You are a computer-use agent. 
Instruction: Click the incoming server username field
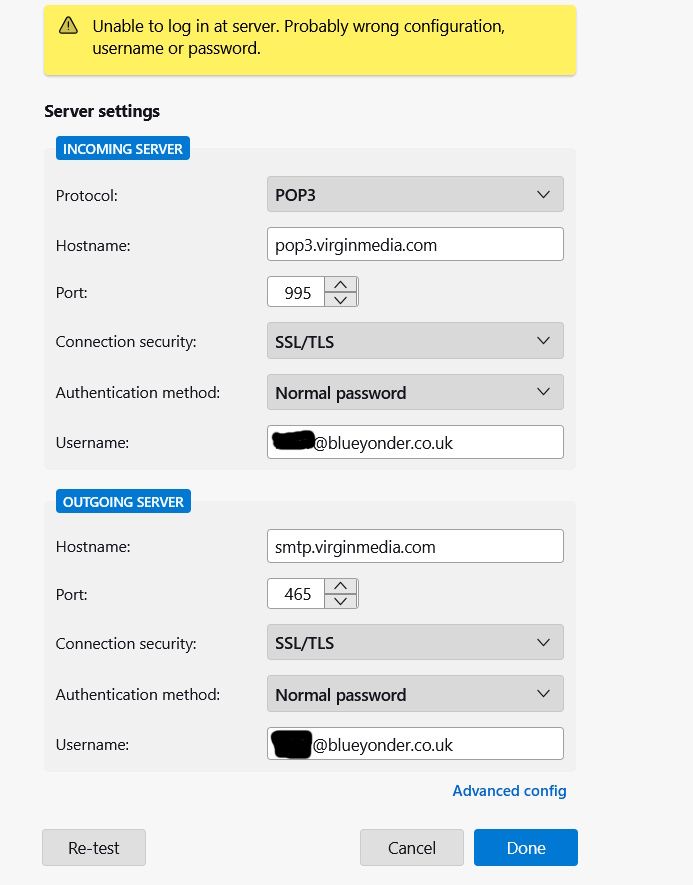coord(415,442)
